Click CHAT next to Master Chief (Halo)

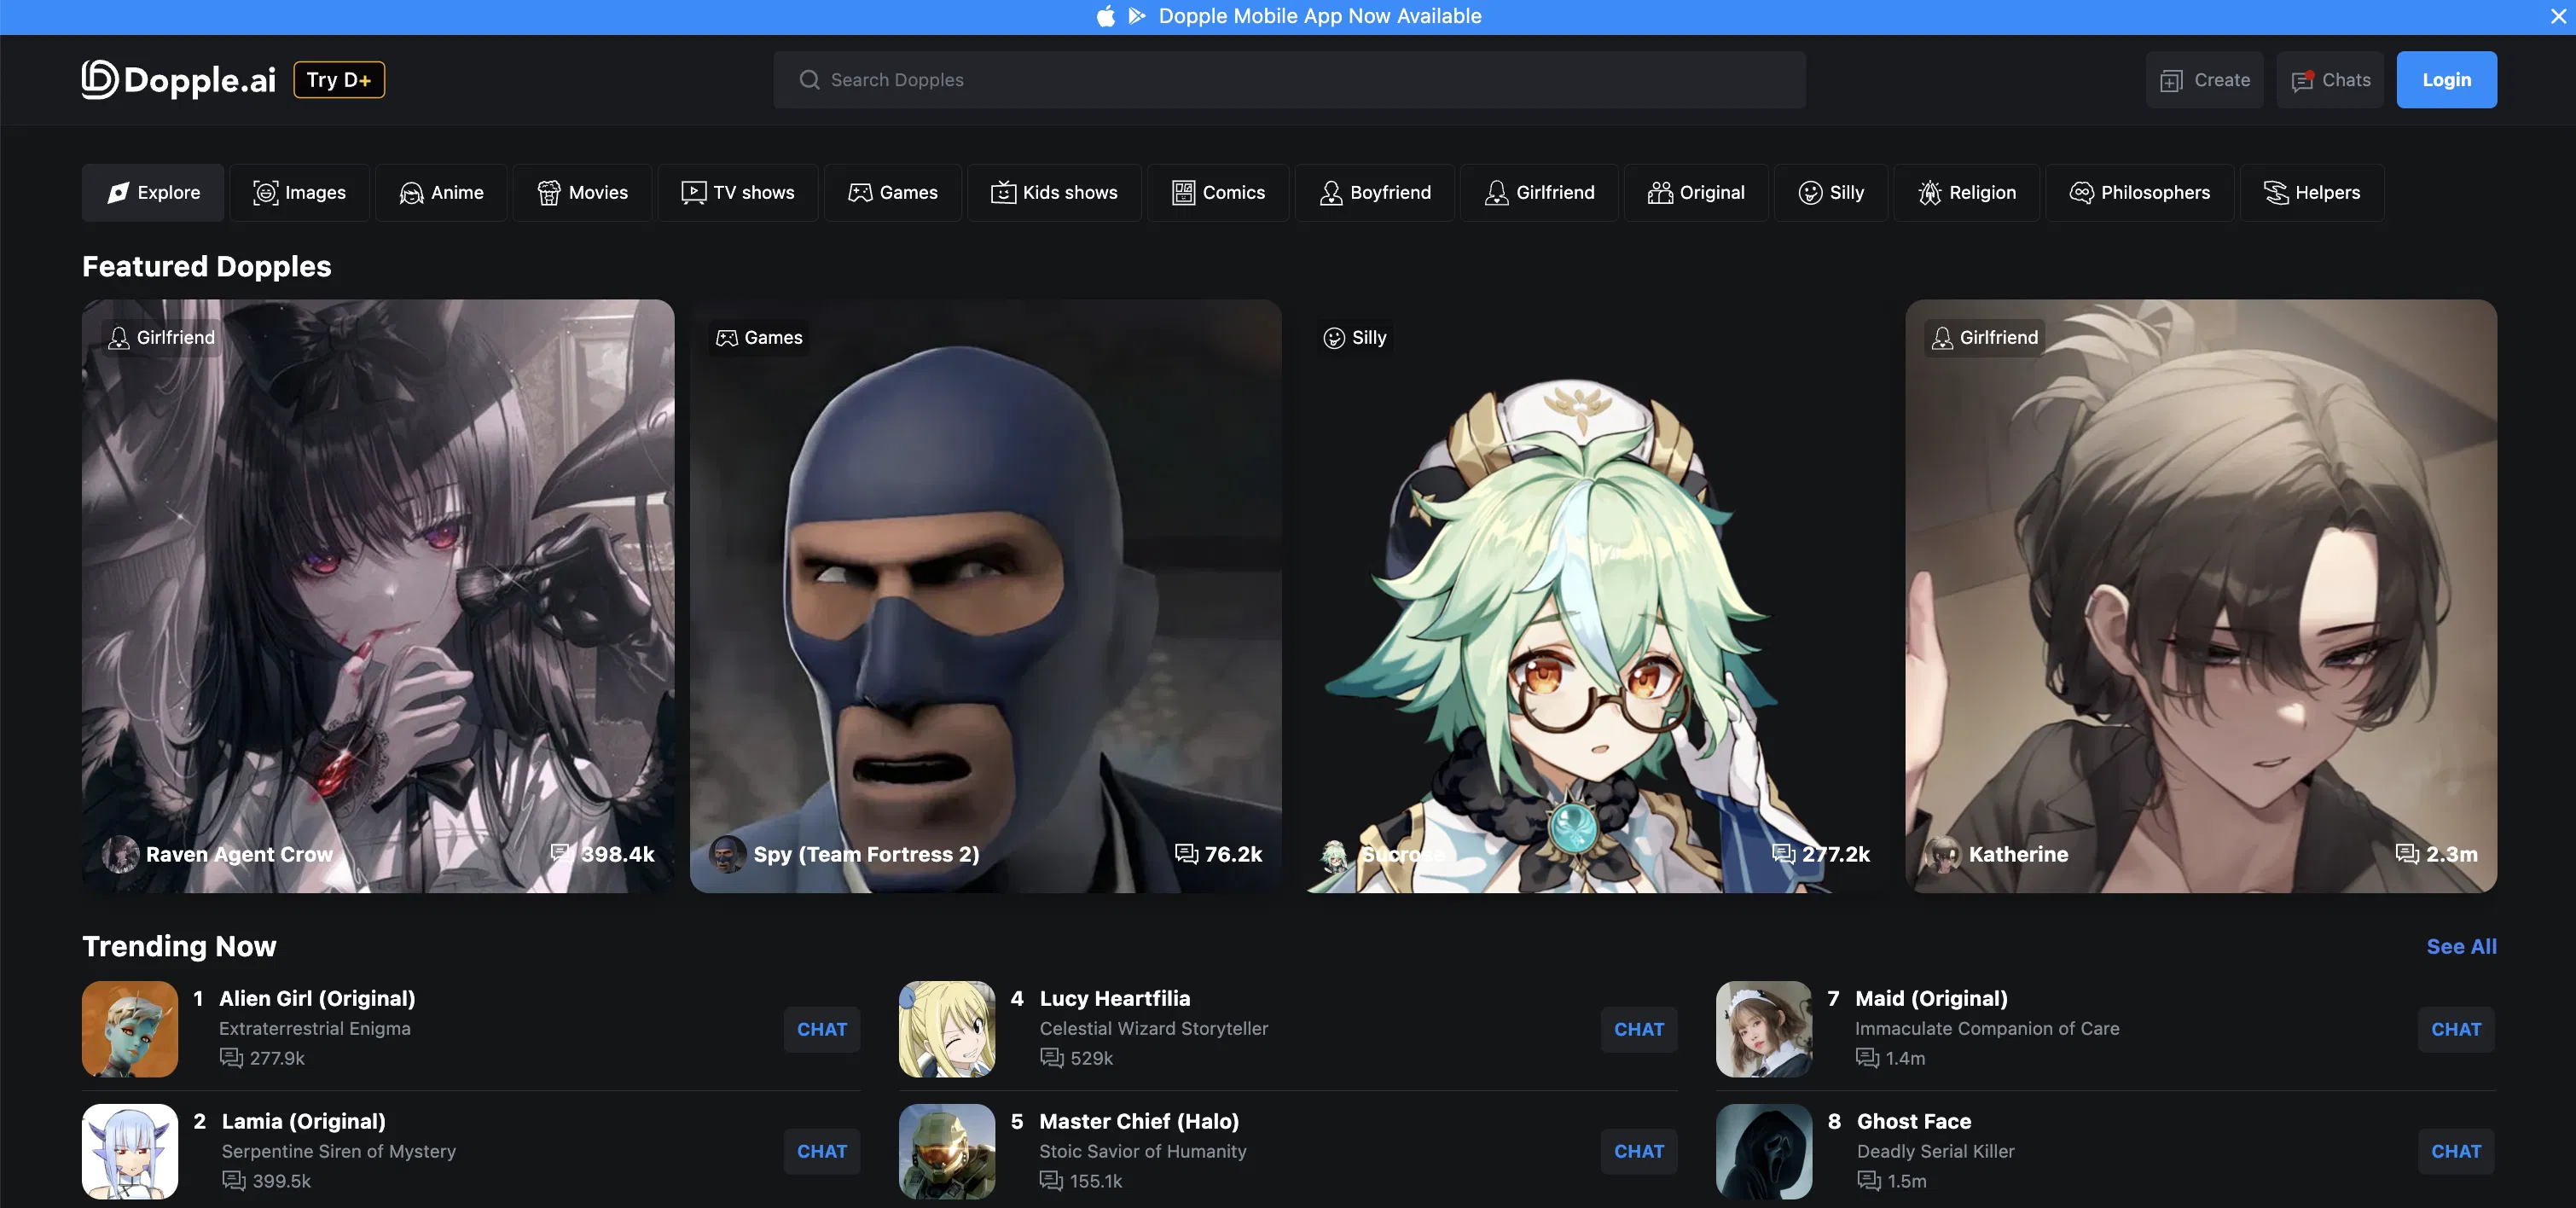point(1639,1151)
